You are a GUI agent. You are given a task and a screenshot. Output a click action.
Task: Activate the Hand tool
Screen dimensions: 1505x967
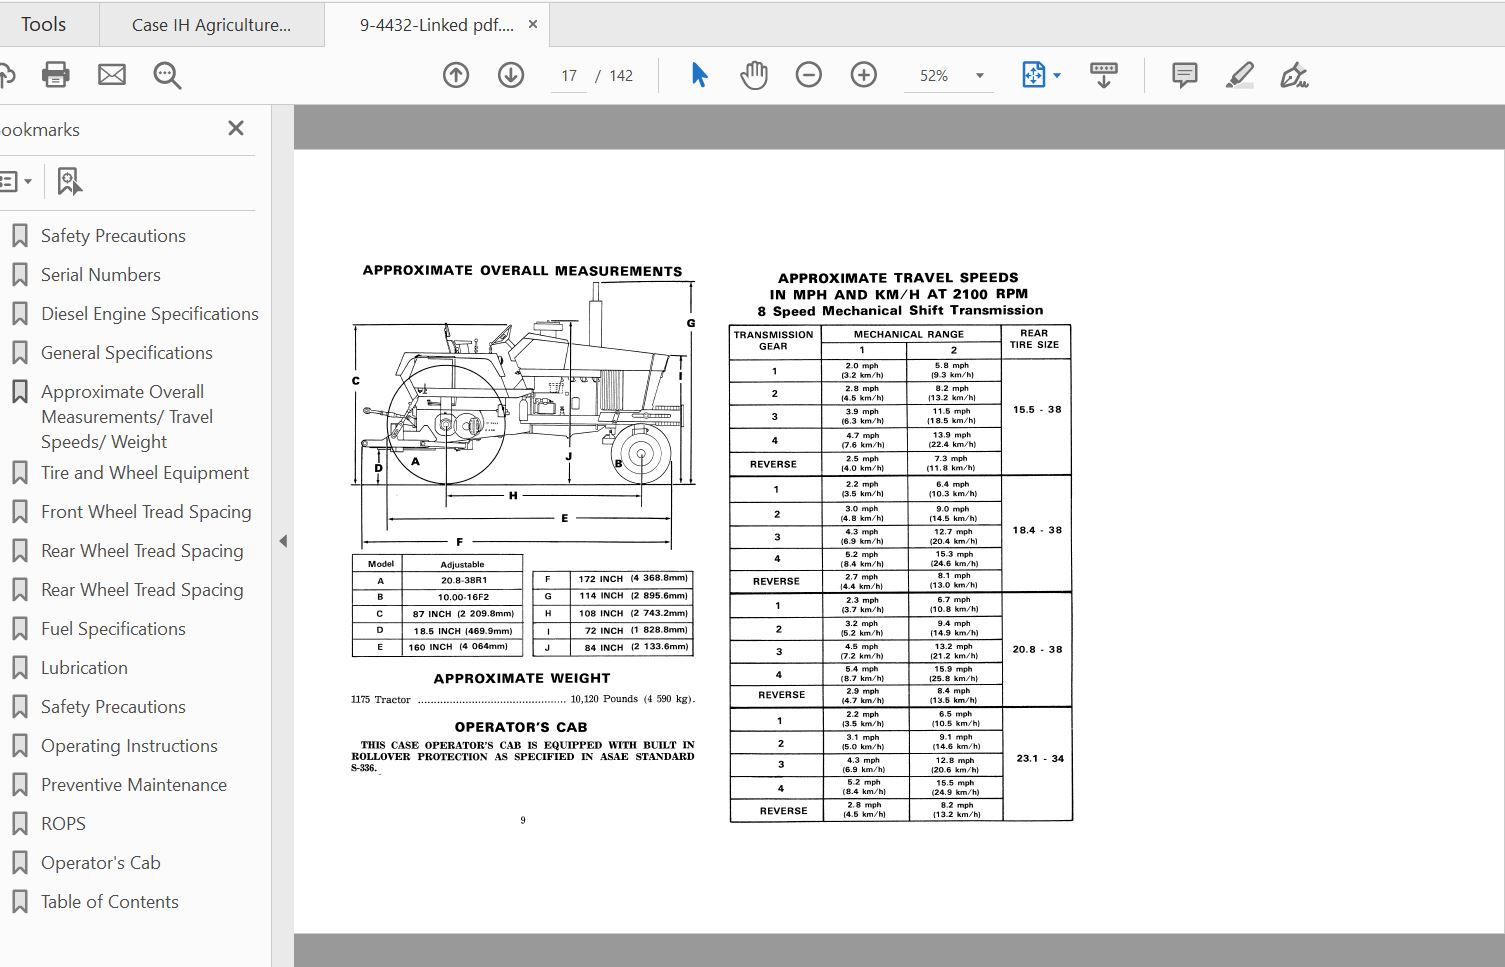pos(753,74)
